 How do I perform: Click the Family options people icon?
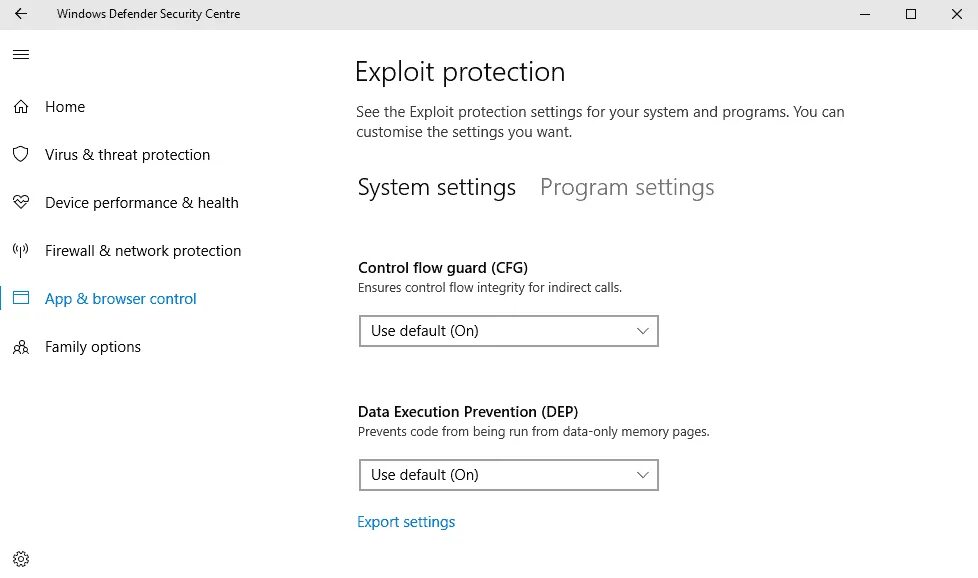click(21, 347)
